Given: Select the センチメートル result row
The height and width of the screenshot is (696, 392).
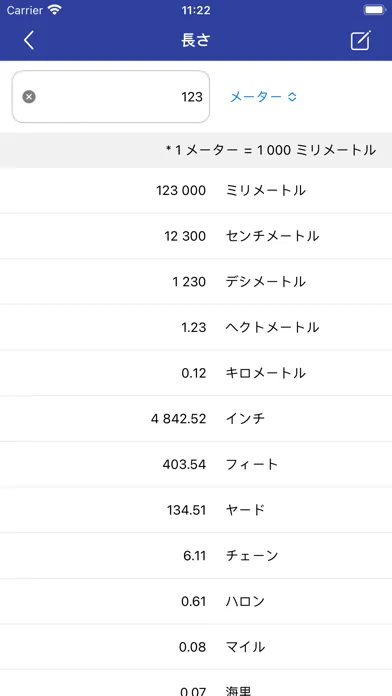Looking at the screenshot, I should click(196, 236).
